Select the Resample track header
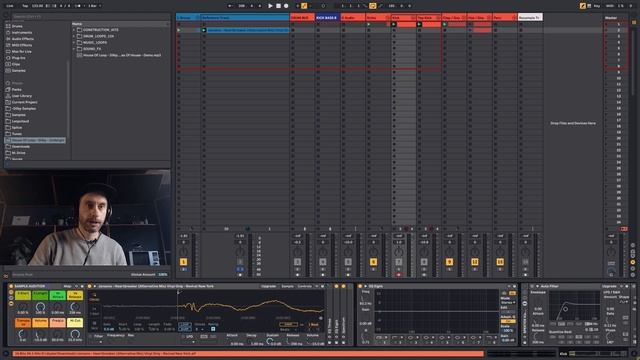 (x=530, y=18)
